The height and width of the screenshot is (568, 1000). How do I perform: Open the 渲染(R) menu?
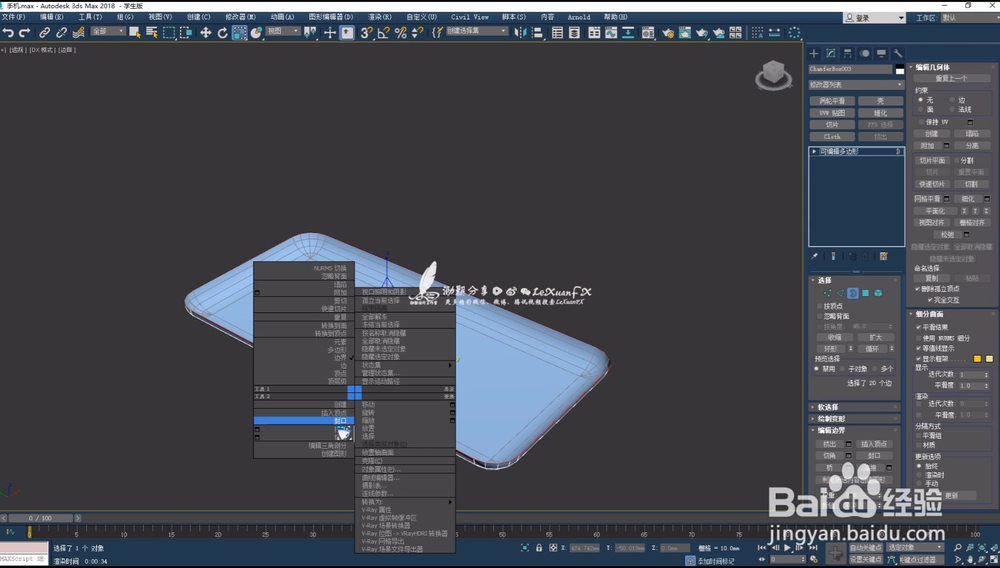click(379, 17)
